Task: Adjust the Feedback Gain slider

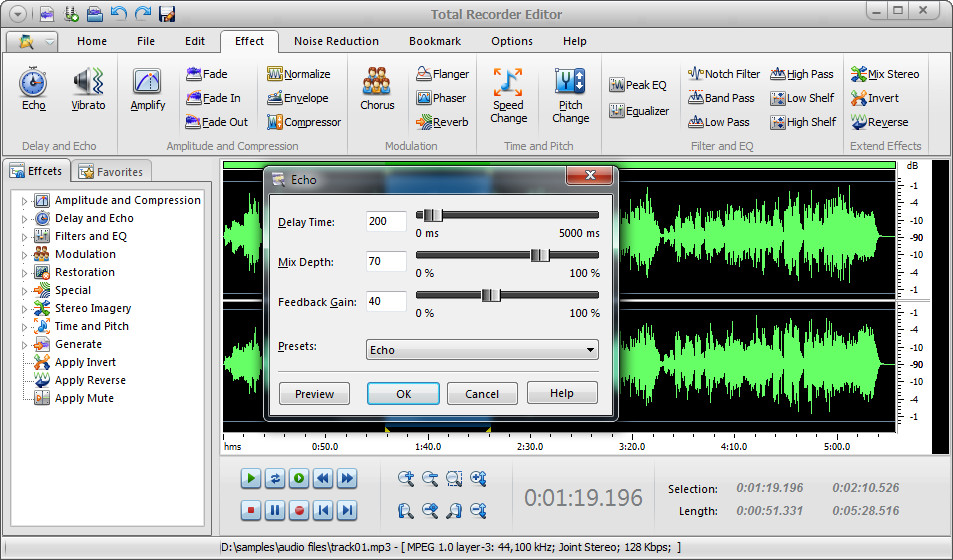Action: click(x=490, y=296)
